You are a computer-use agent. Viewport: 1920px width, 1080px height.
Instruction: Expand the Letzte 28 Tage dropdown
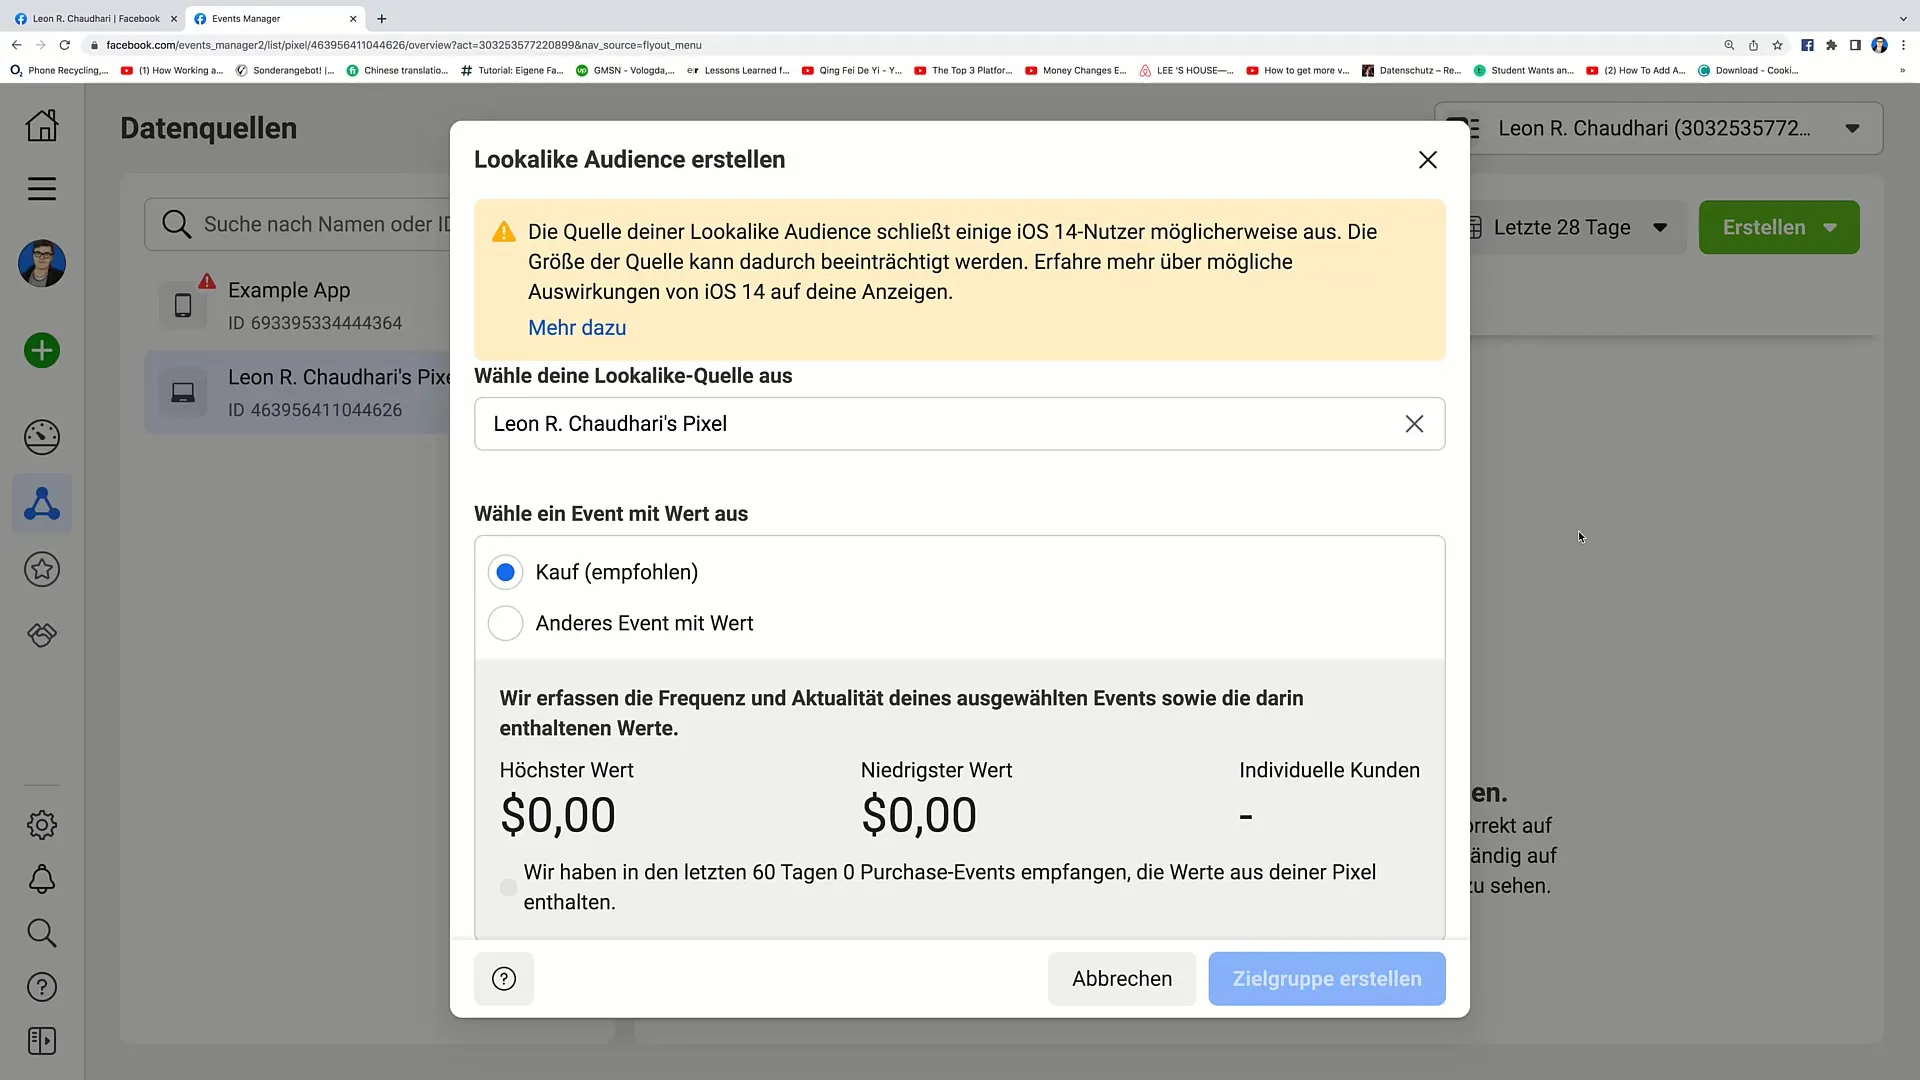(x=1571, y=227)
